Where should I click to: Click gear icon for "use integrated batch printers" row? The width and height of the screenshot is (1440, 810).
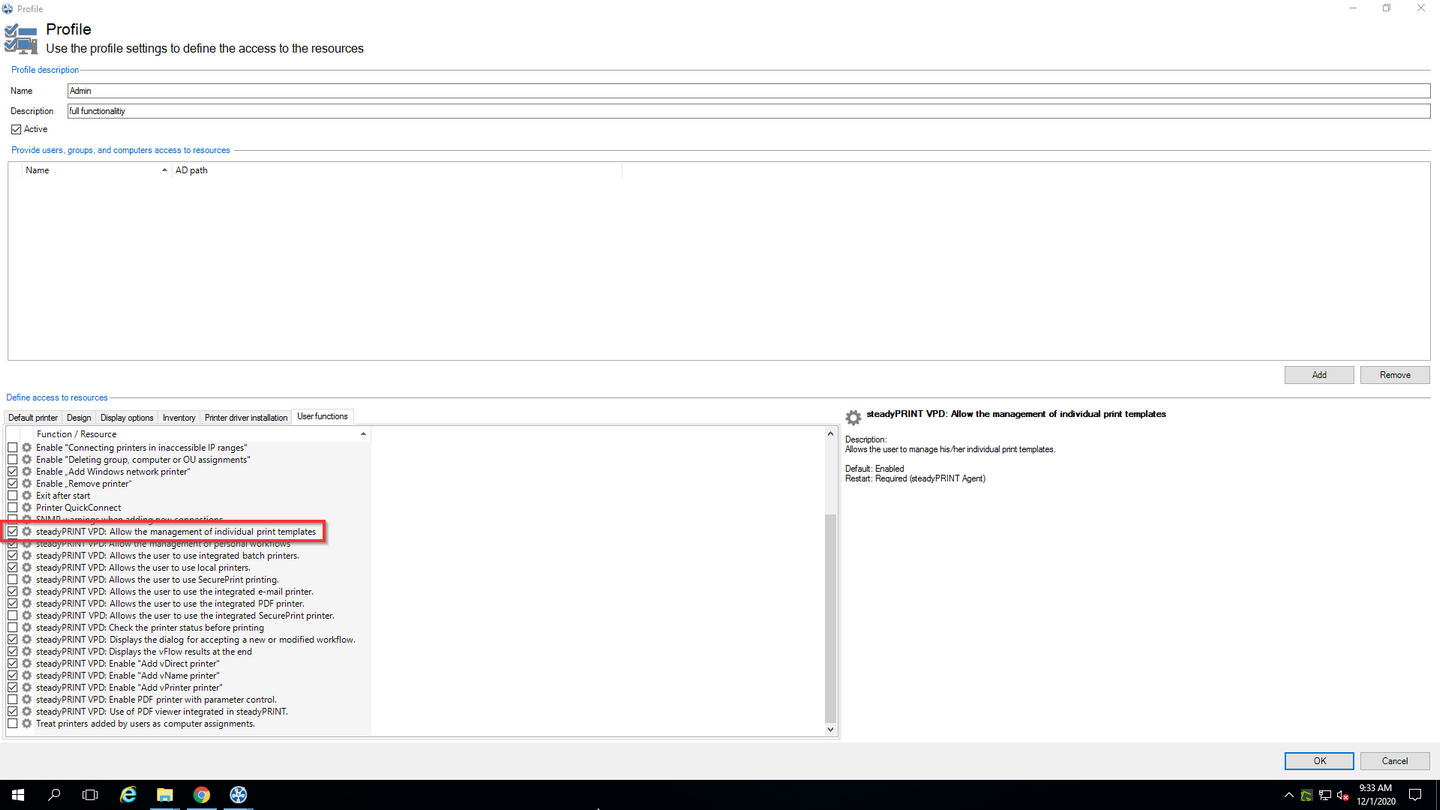point(27,556)
